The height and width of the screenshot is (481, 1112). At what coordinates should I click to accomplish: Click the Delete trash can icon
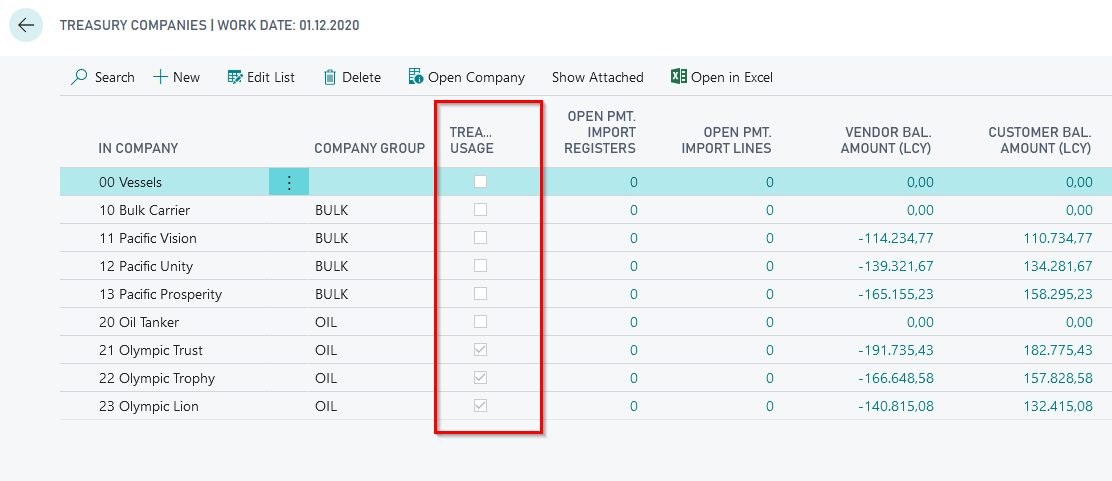[329, 77]
